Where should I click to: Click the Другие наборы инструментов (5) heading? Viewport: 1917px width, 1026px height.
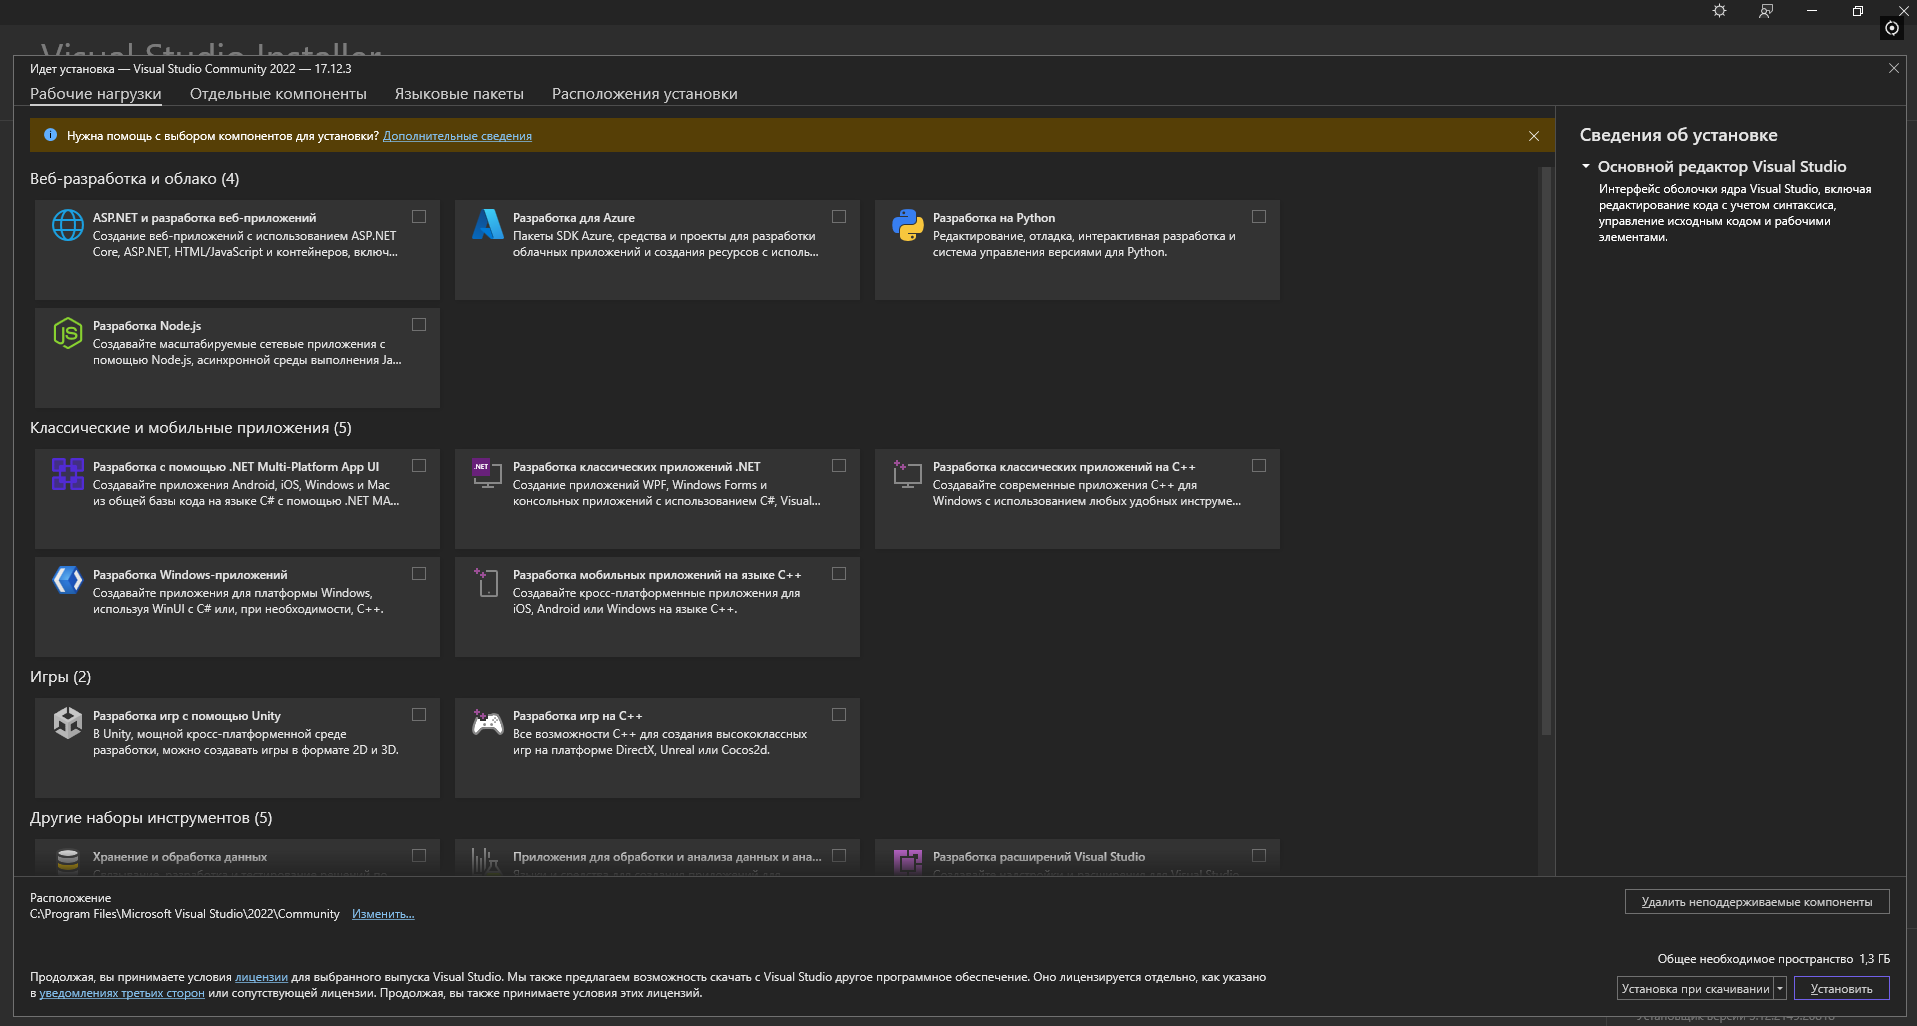click(151, 818)
